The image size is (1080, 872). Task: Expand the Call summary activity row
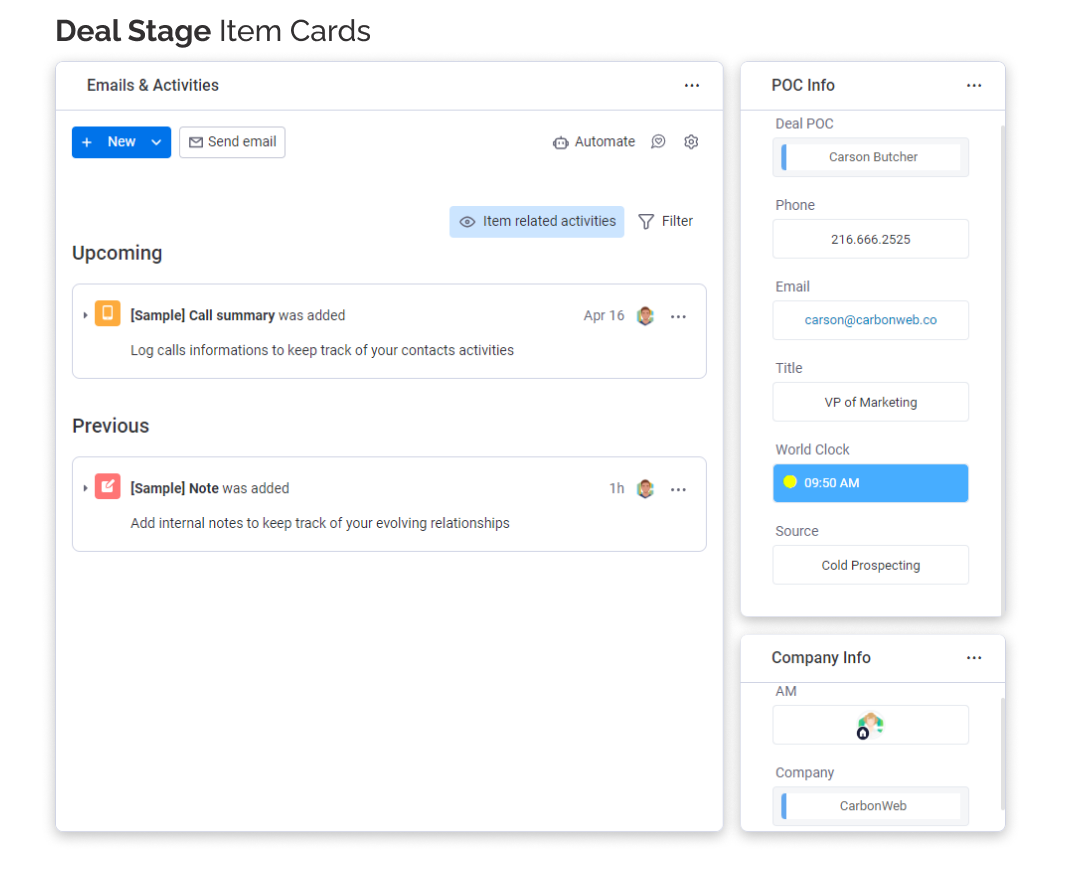coord(85,316)
